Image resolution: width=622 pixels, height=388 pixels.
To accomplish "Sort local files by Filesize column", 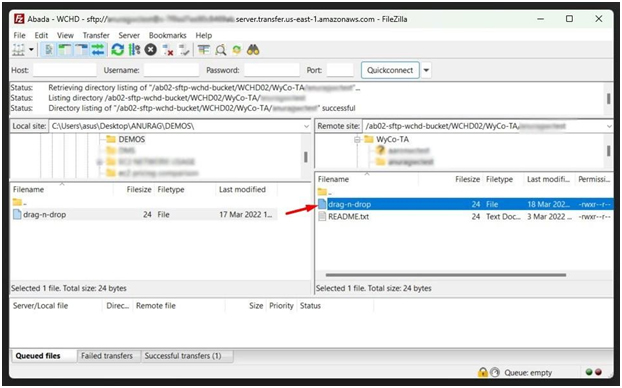I will tap(134, 190).
